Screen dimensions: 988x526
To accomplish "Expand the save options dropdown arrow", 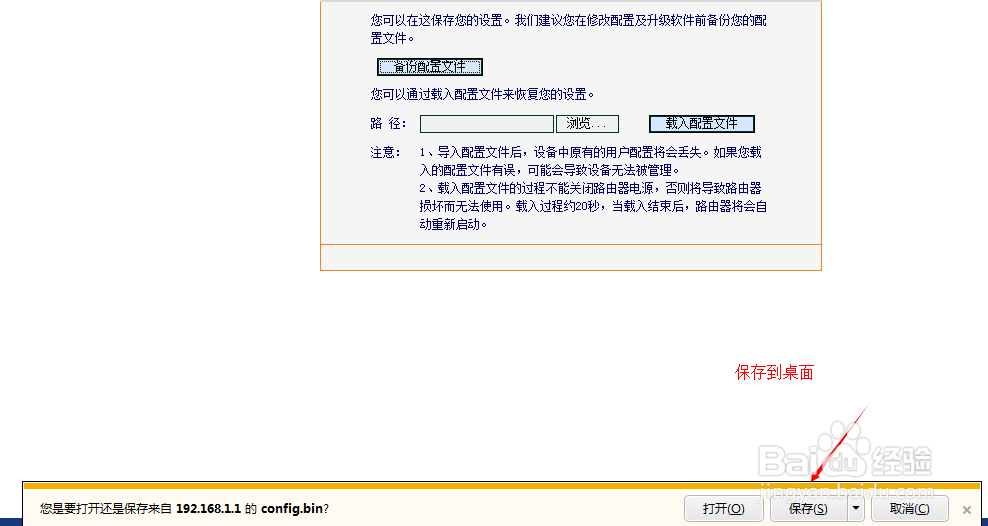I will (x=856, y=508).
